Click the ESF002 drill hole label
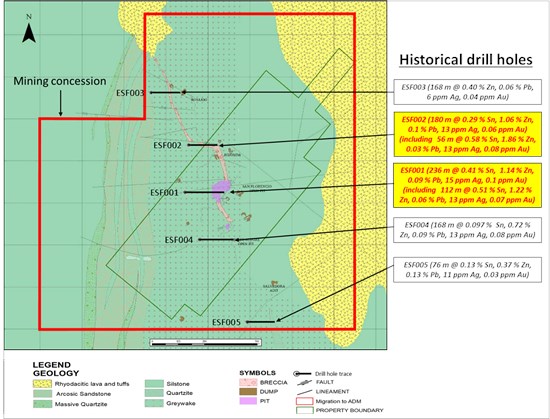The width and height of the screenshot is (550, 419). coord(167,145)
